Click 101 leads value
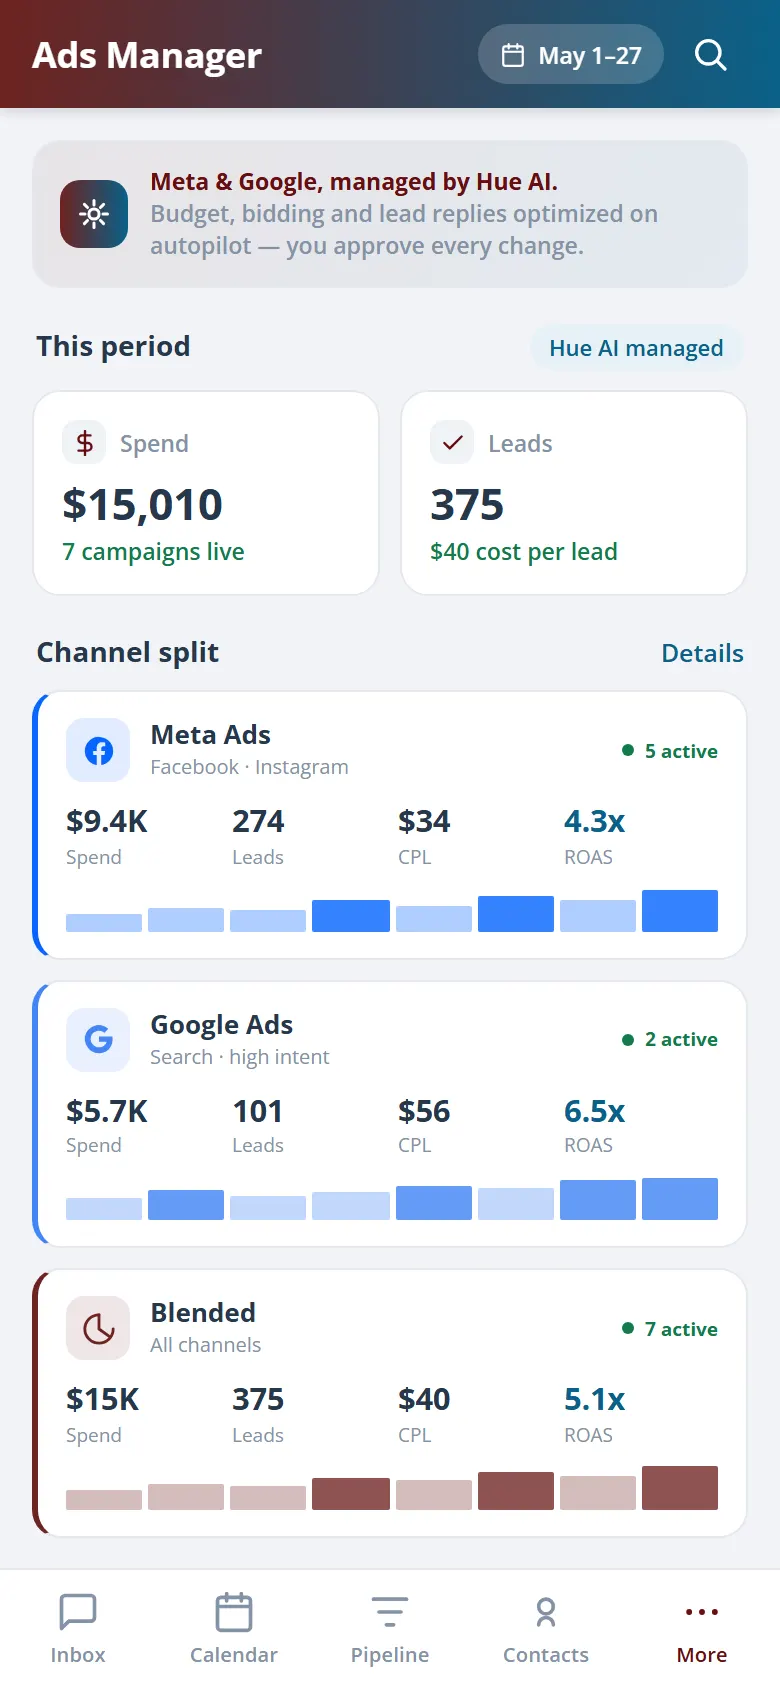This screenshot has height=1688, width=780. point(257,1112)
